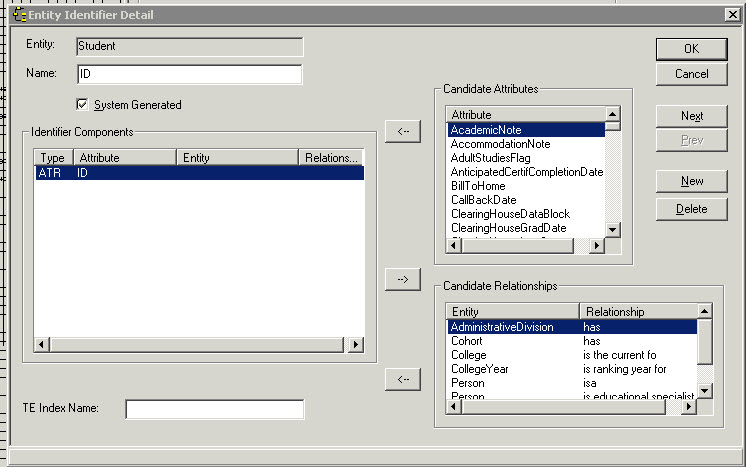The image size is (746, 467).
Task: Toggle the System Generated checkbox
Action: [x=83, y=105]
